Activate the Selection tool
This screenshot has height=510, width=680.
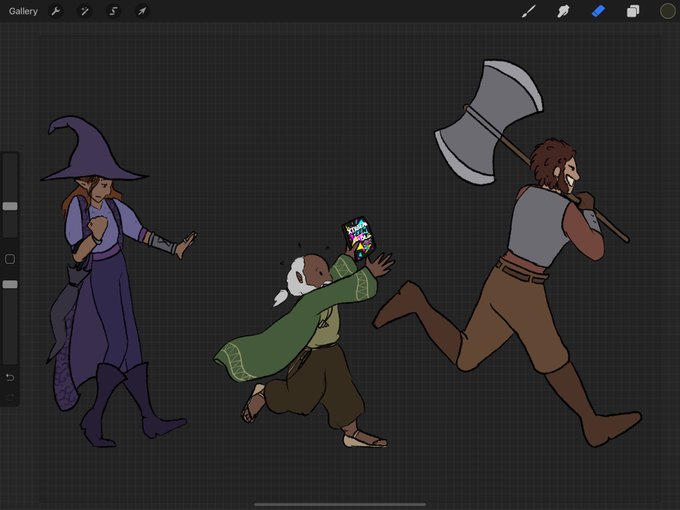coord(113,11)
